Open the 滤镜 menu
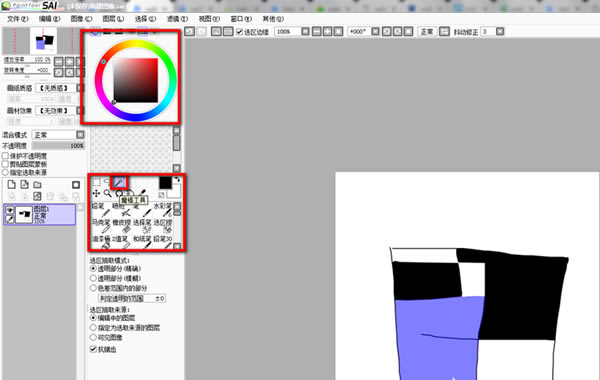600x380 pixels. [177, 19]
